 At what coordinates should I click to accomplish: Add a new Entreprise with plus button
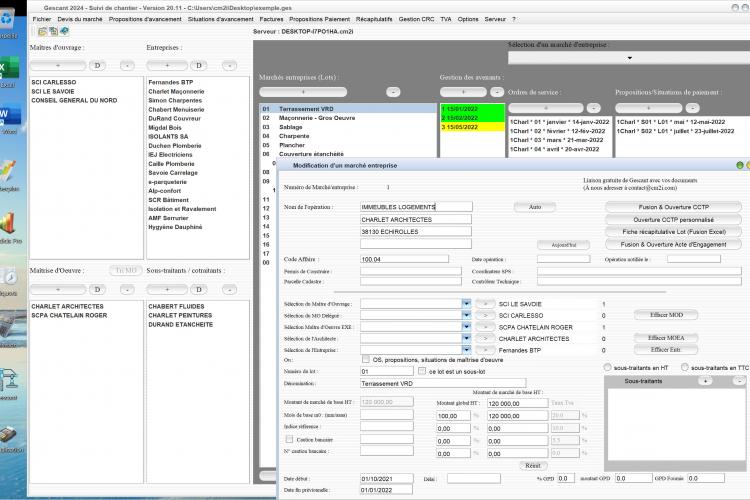click(x=167, y=66)
